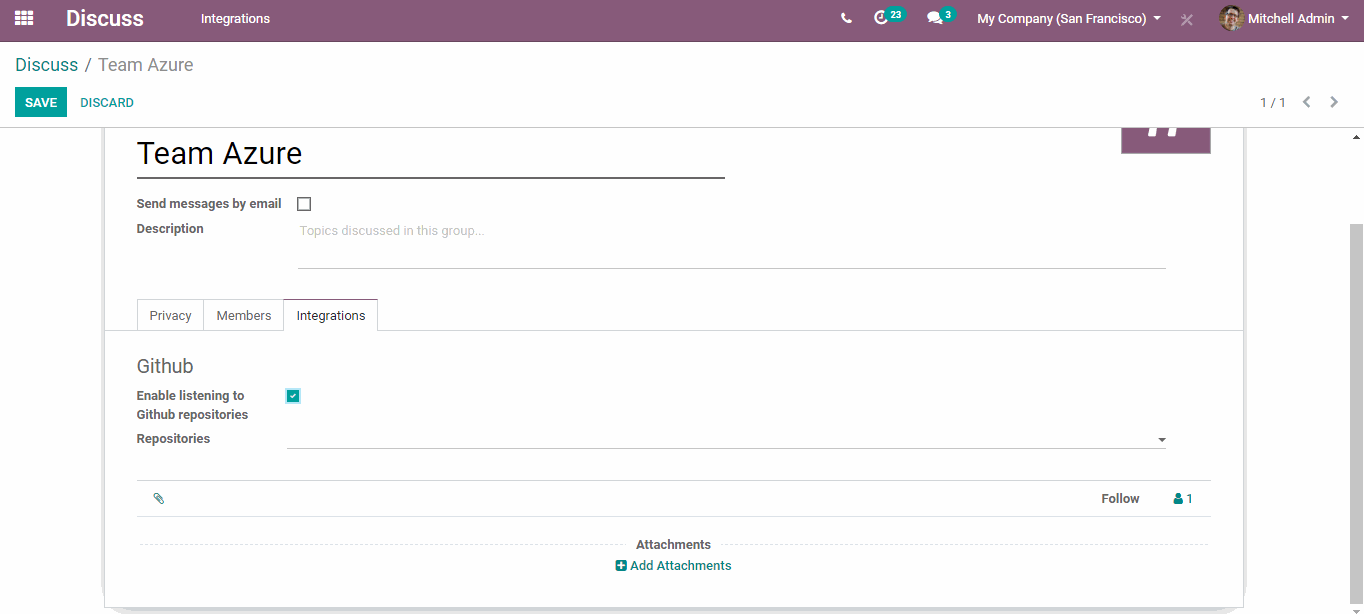
Task: Switch to the Privacy tab
Action: [170, 315]
